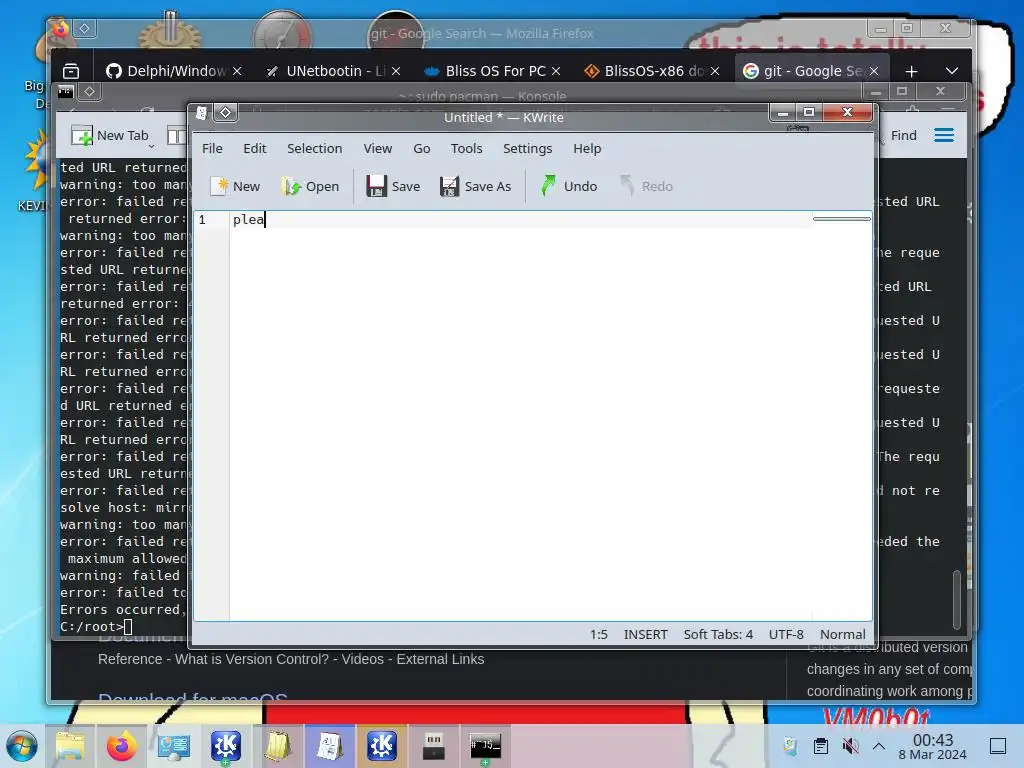This screenshot has width=1024, height=768.
Task: Undo the last edit with the Undo arrow
Action: 549,186
